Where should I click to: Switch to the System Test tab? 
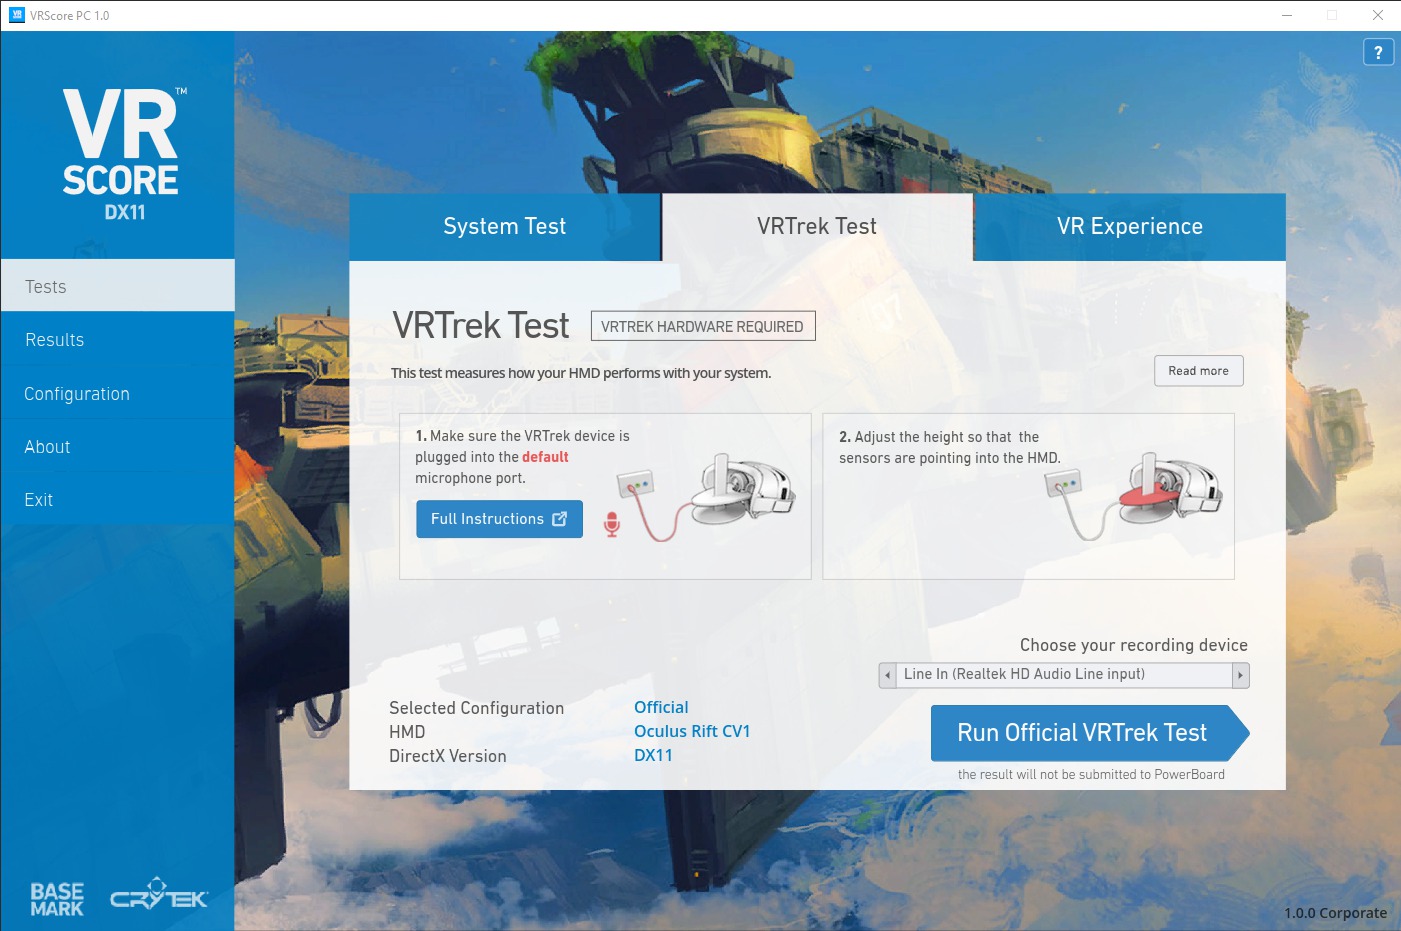point(504,227)
